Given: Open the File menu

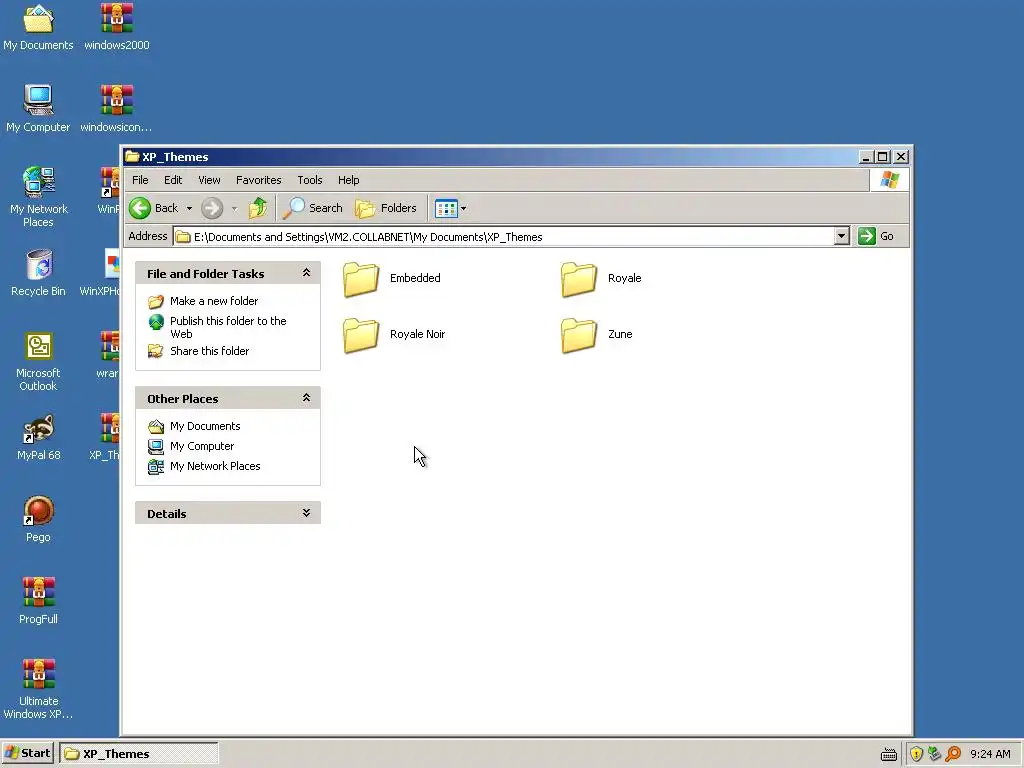Looking at the screenshot, I should click(140, 180).
